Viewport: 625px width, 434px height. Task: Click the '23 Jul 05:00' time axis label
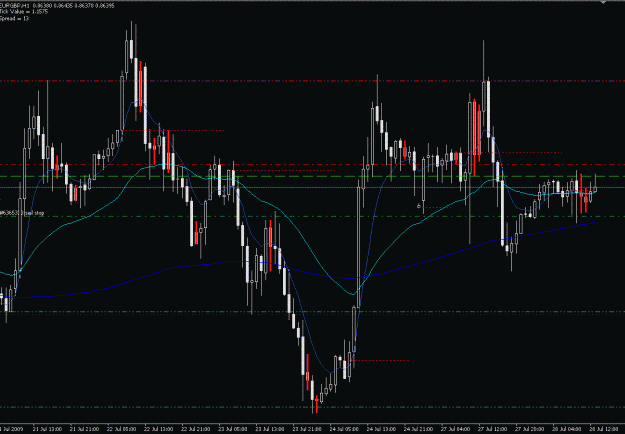pos(233,429)
